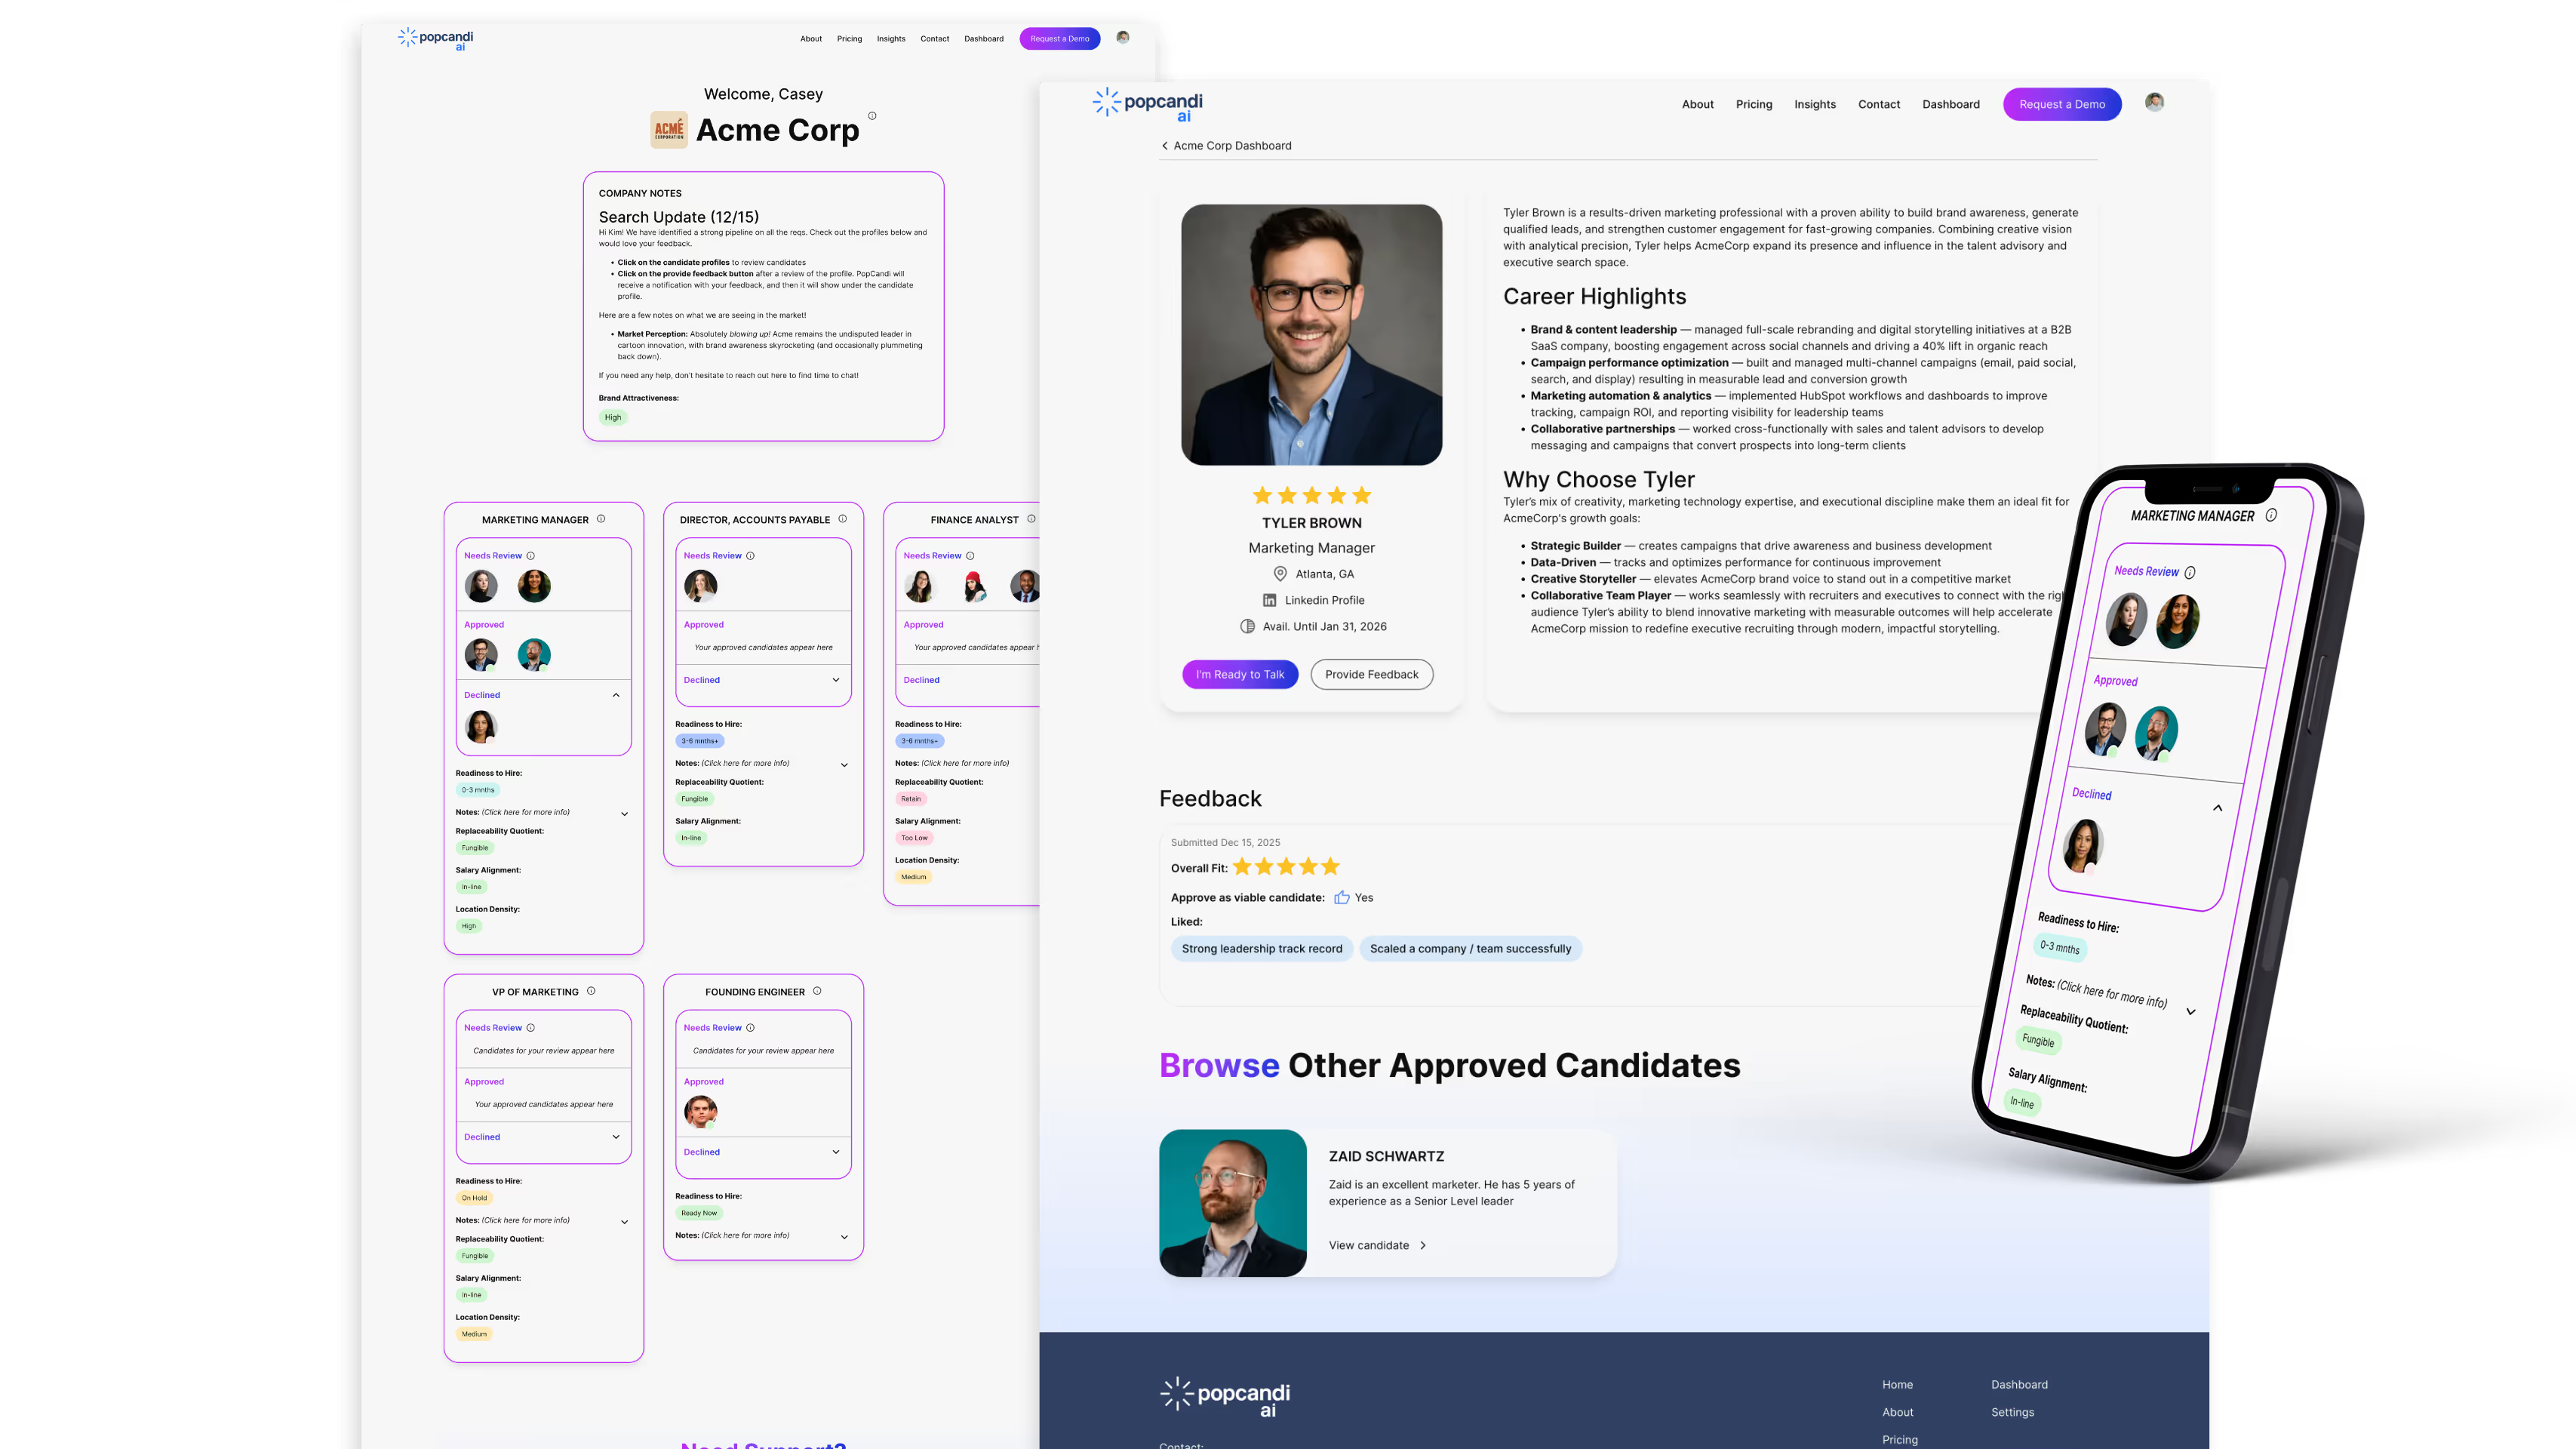The width and height of the screenshot is (2576, 1449).
Task: Click LinkedIn icon on Tyler Brown card
Action: pyautogui.click(x=1269, y=600)
